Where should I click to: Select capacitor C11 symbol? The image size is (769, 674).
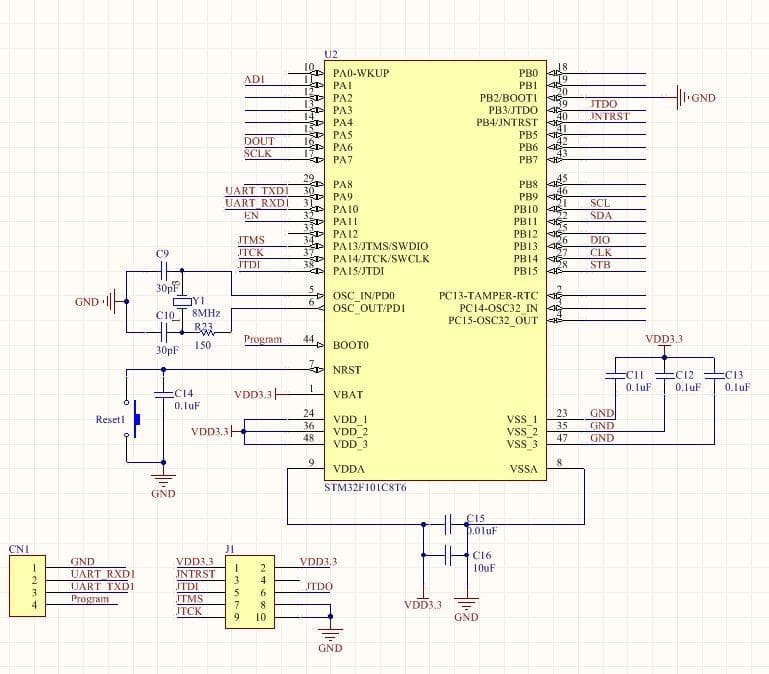[x=615, y=376]
